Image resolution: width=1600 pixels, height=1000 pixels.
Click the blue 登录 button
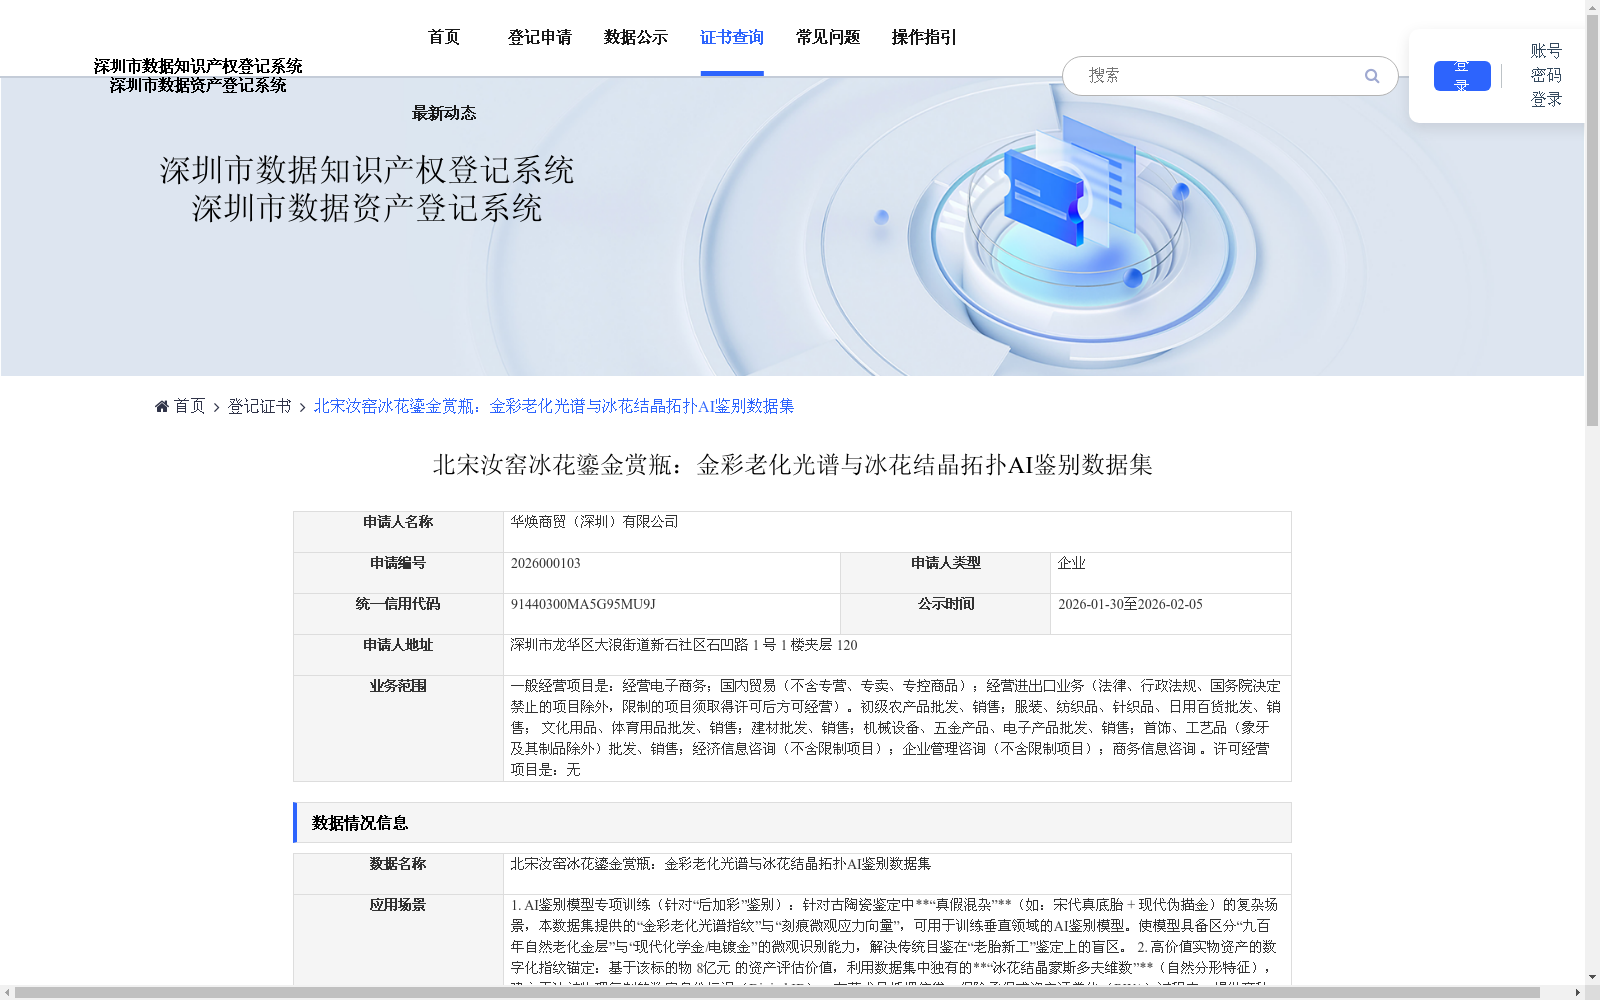click(x=1462, y=76)
